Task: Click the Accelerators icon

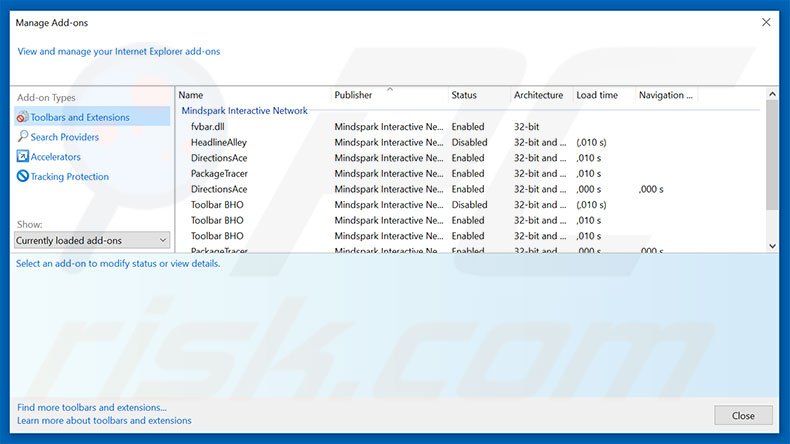Action: pos(23,157)
